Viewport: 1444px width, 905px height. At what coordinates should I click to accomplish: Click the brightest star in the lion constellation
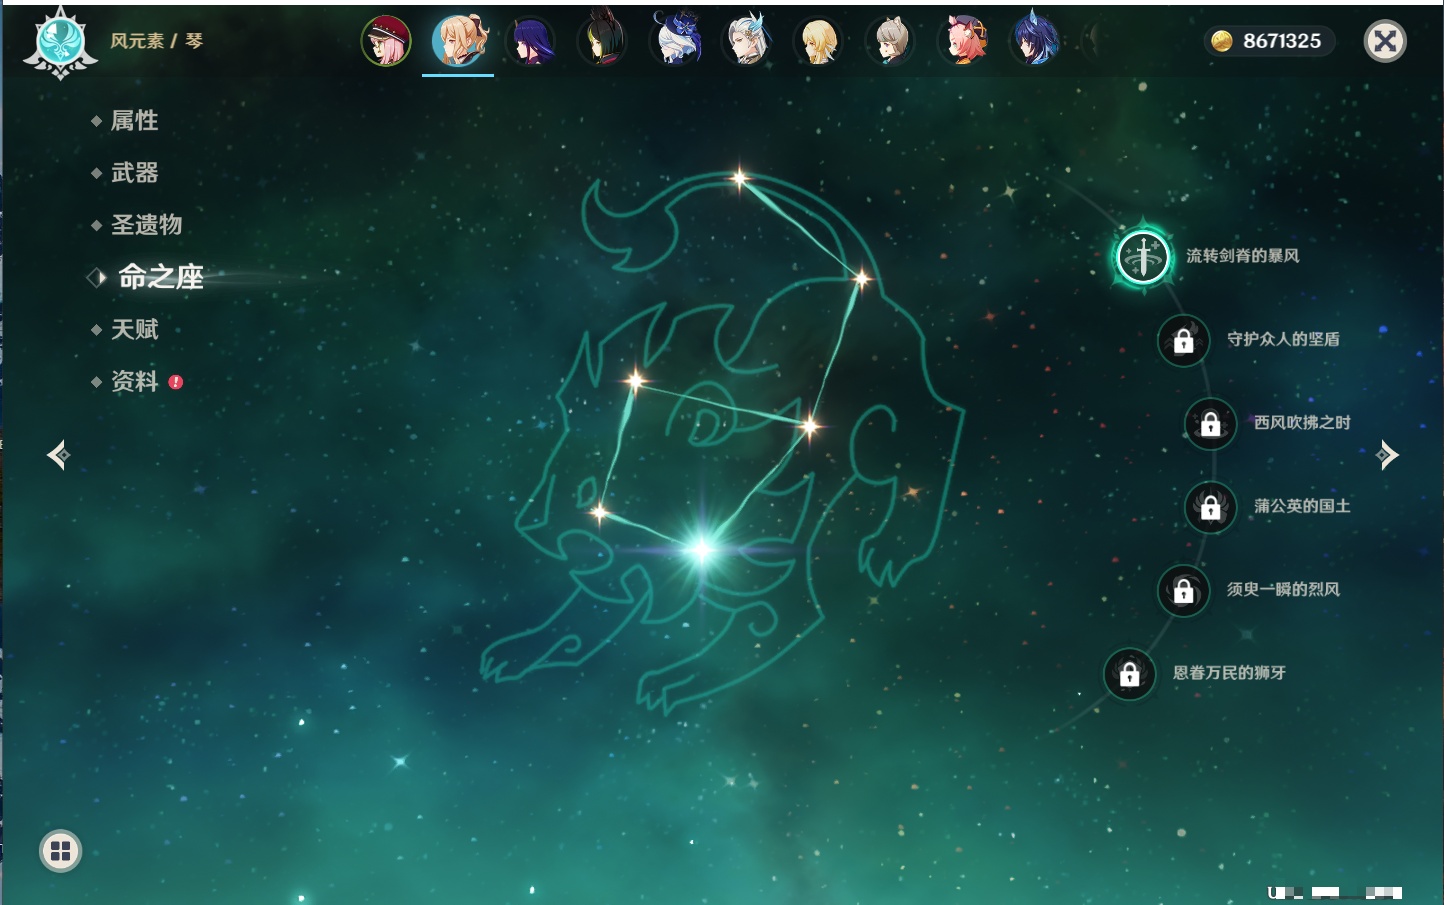702,548
